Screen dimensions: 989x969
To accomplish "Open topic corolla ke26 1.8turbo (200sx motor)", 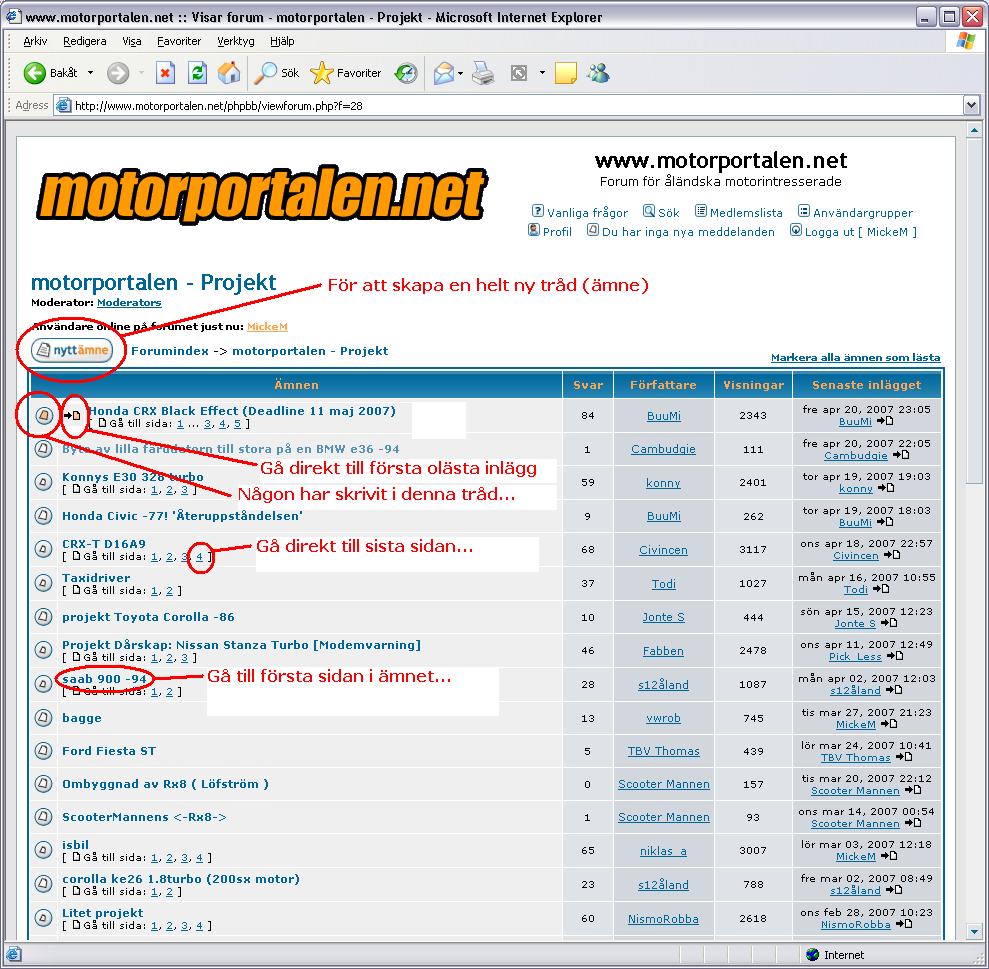I will (180, 879).
